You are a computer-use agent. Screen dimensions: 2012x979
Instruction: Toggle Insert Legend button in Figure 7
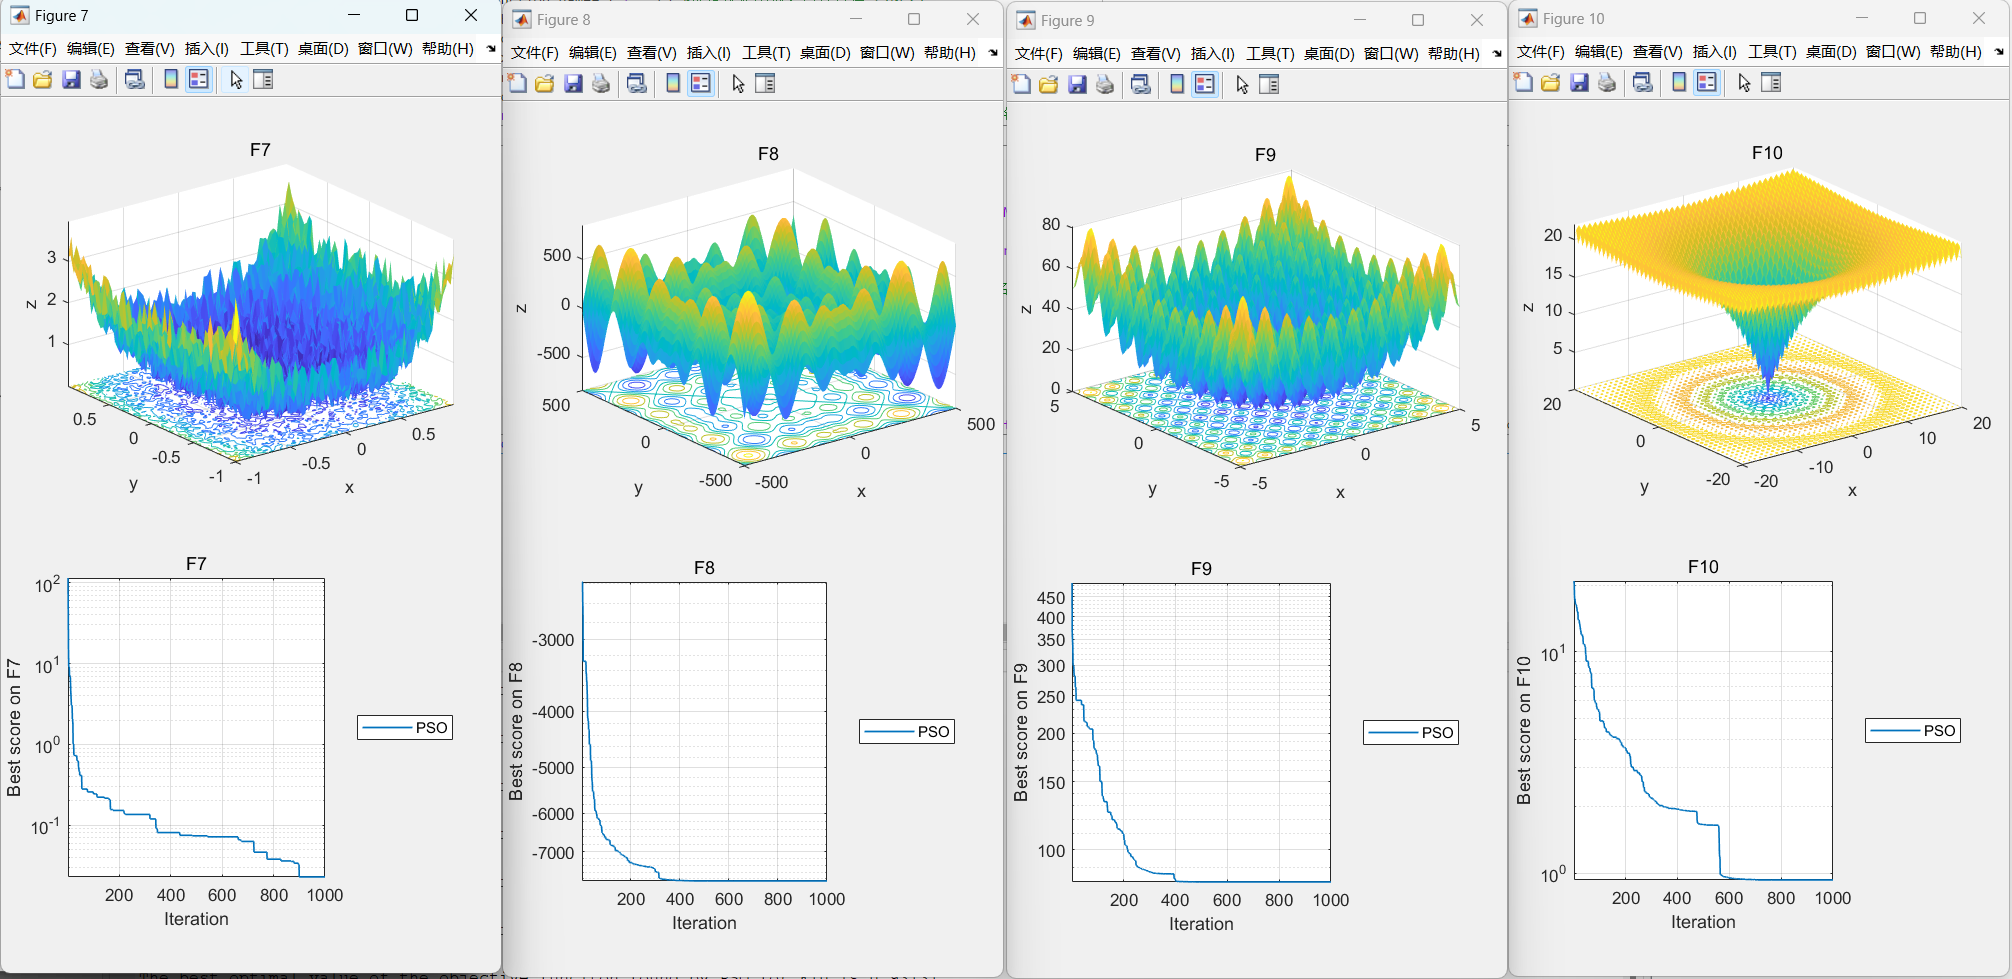[x=199, y=80]
